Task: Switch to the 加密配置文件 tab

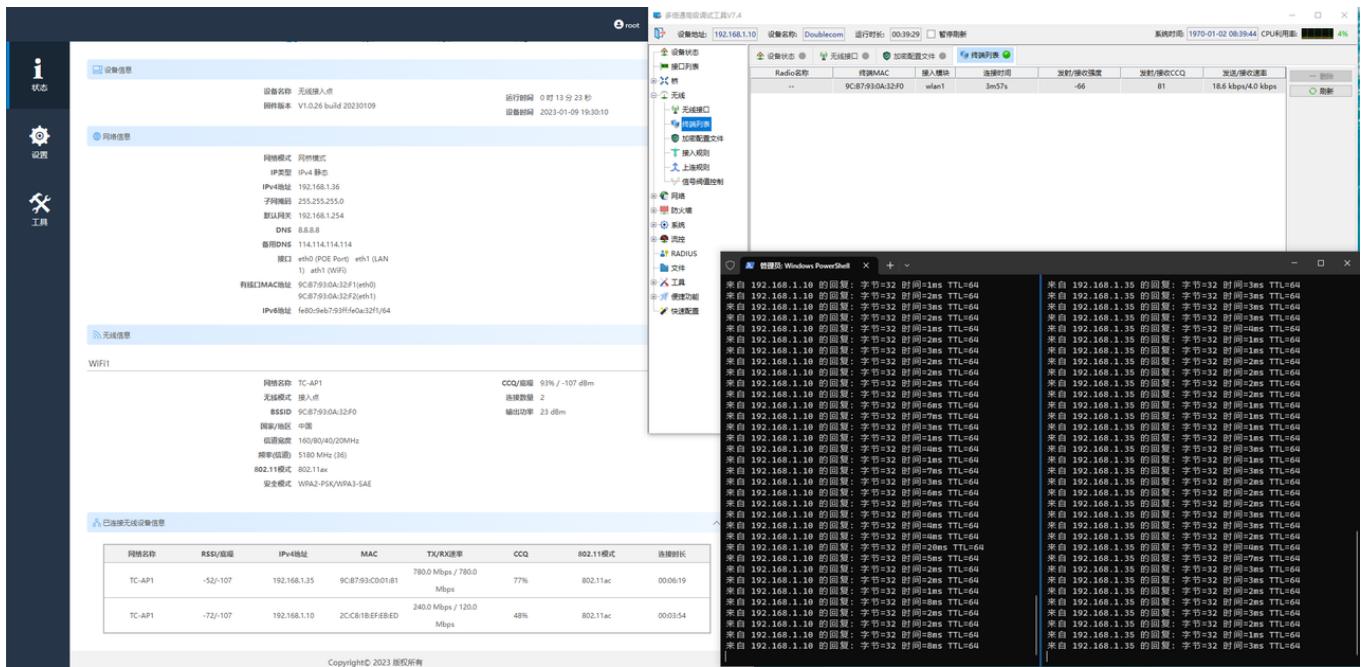Action: (x=914, y=56)
